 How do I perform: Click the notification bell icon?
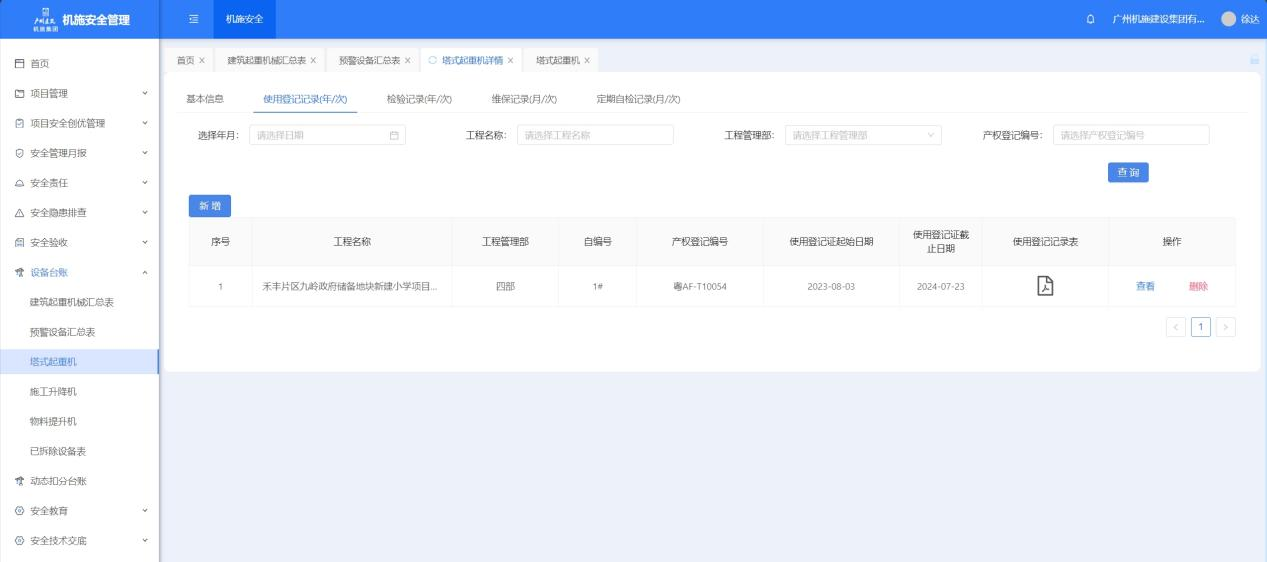point(1090,19)
